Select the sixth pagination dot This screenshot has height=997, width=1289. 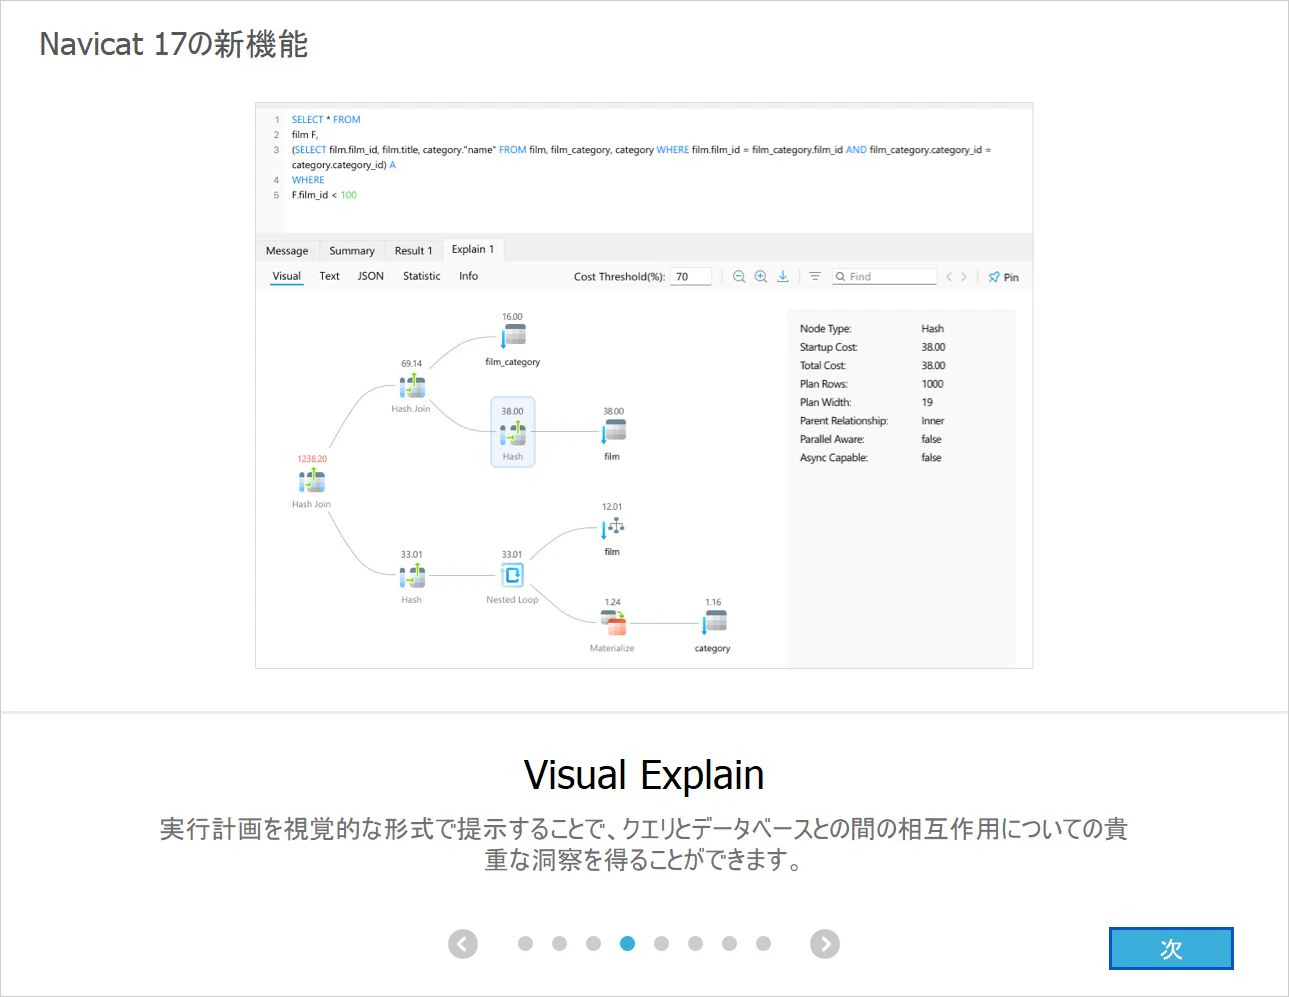[696, 943]
